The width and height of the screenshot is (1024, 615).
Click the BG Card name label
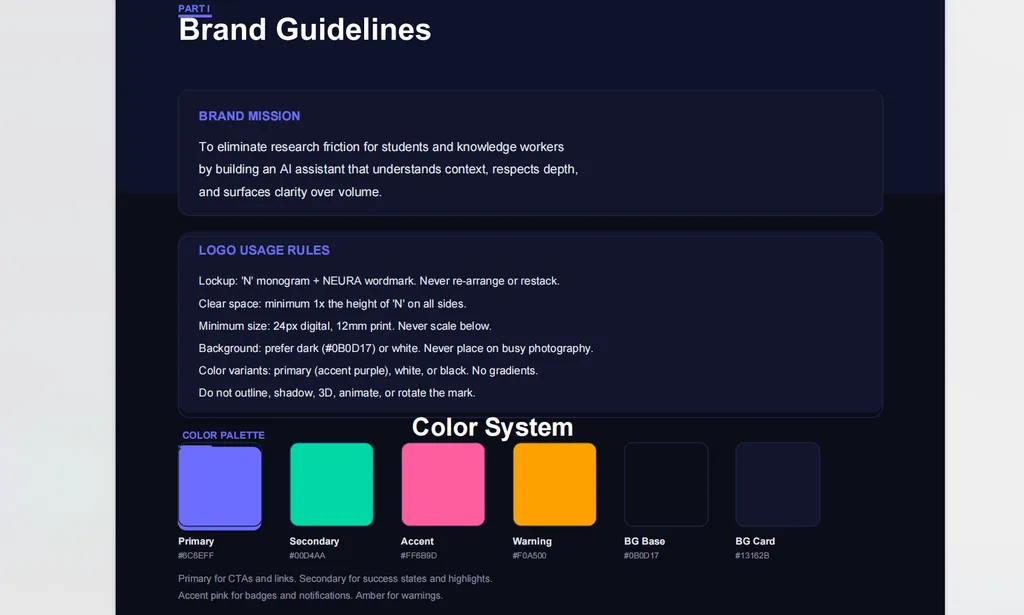click(756, 541)
